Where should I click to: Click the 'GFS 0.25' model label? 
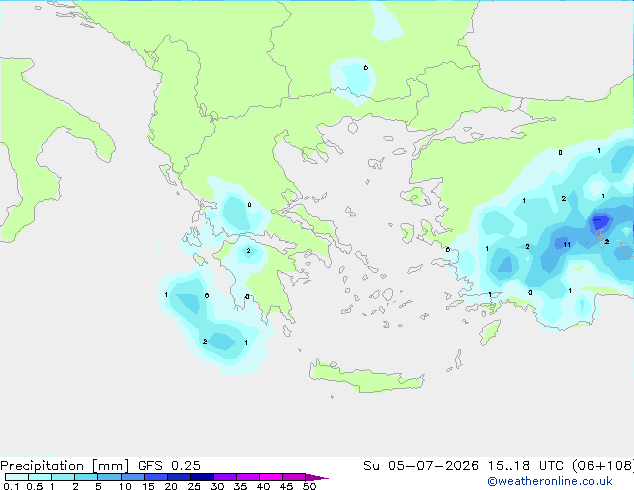(169, 466)
